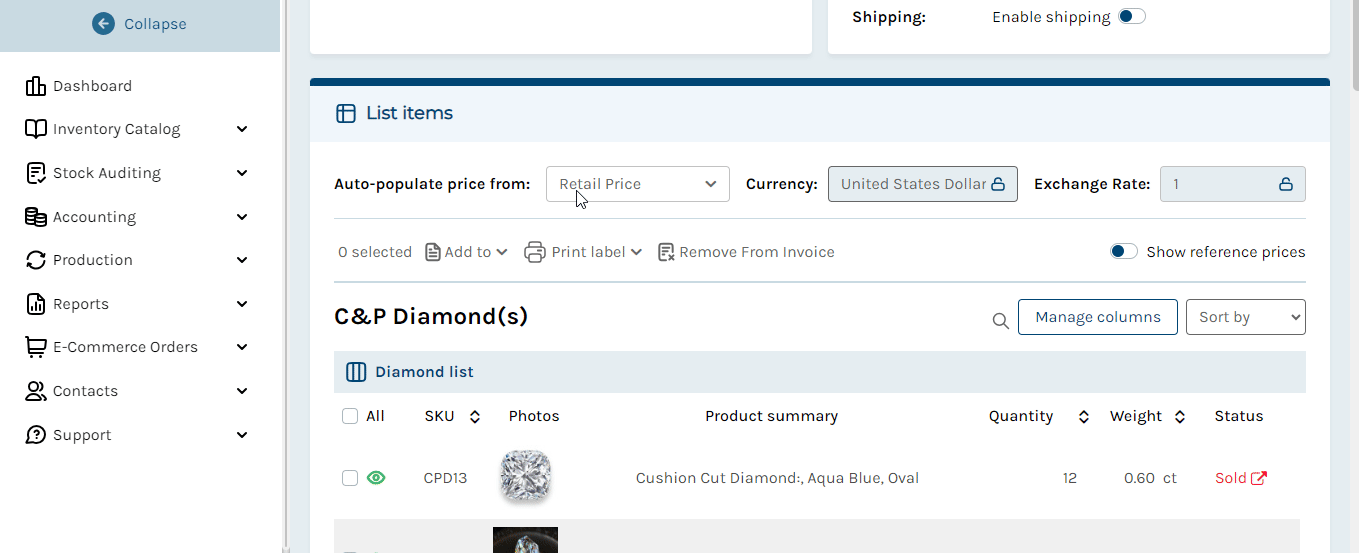Viewport: 1359px width, 553px height.
Task: Sort by SKU using the sort arrows
Action: click(x=475, y=416)
